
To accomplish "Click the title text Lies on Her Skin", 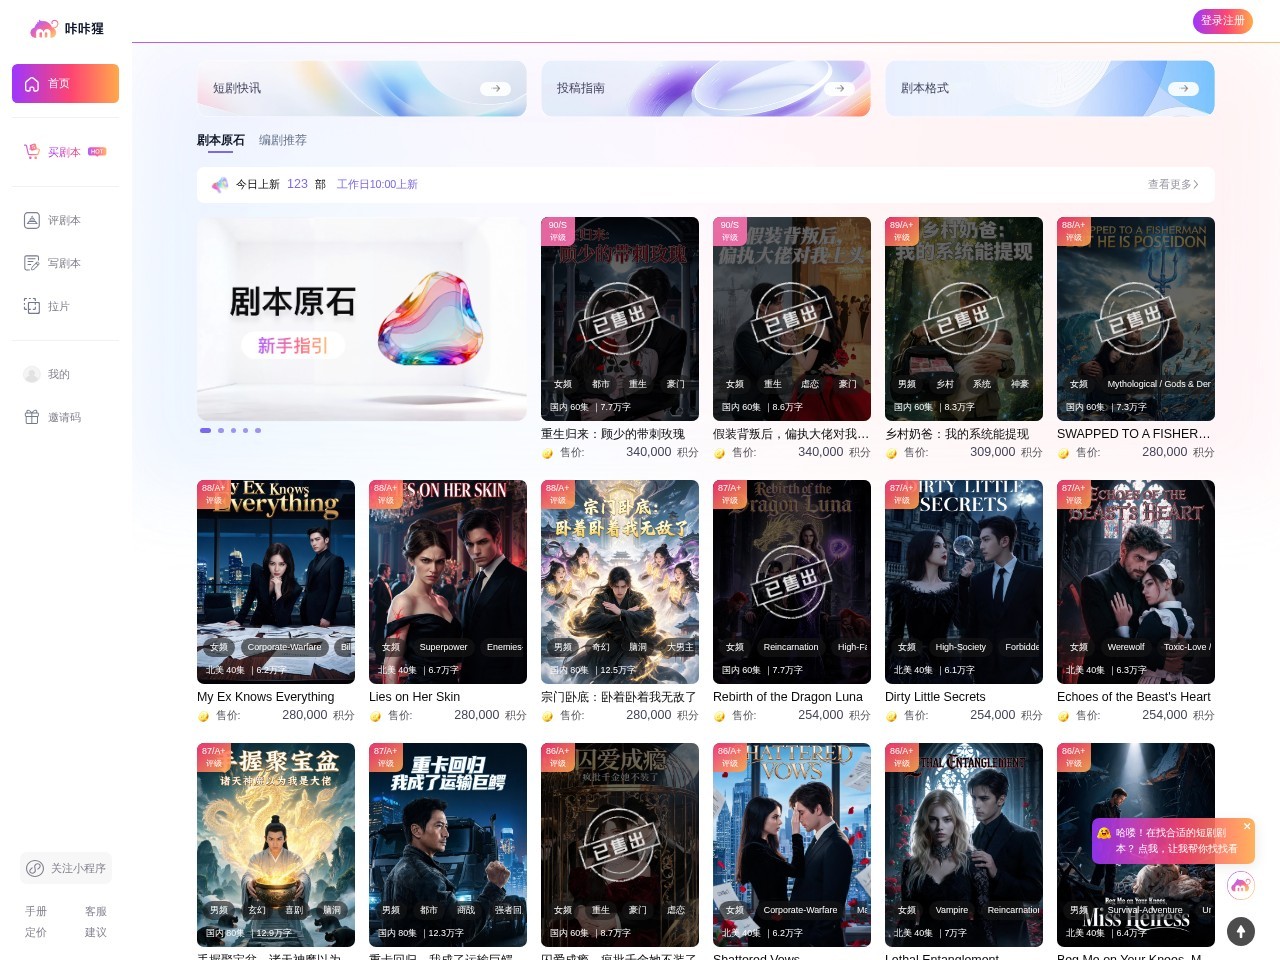I will [415, 697].
